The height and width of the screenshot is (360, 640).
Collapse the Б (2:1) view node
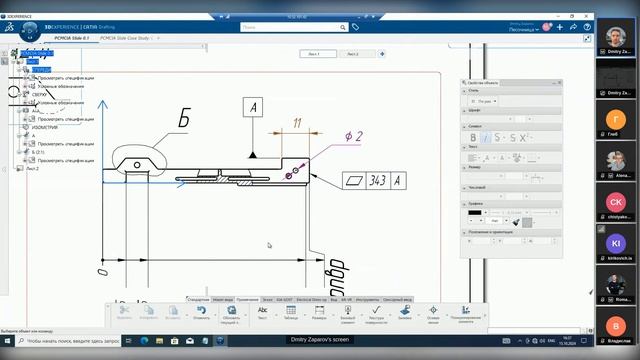(x=20, y=152)
